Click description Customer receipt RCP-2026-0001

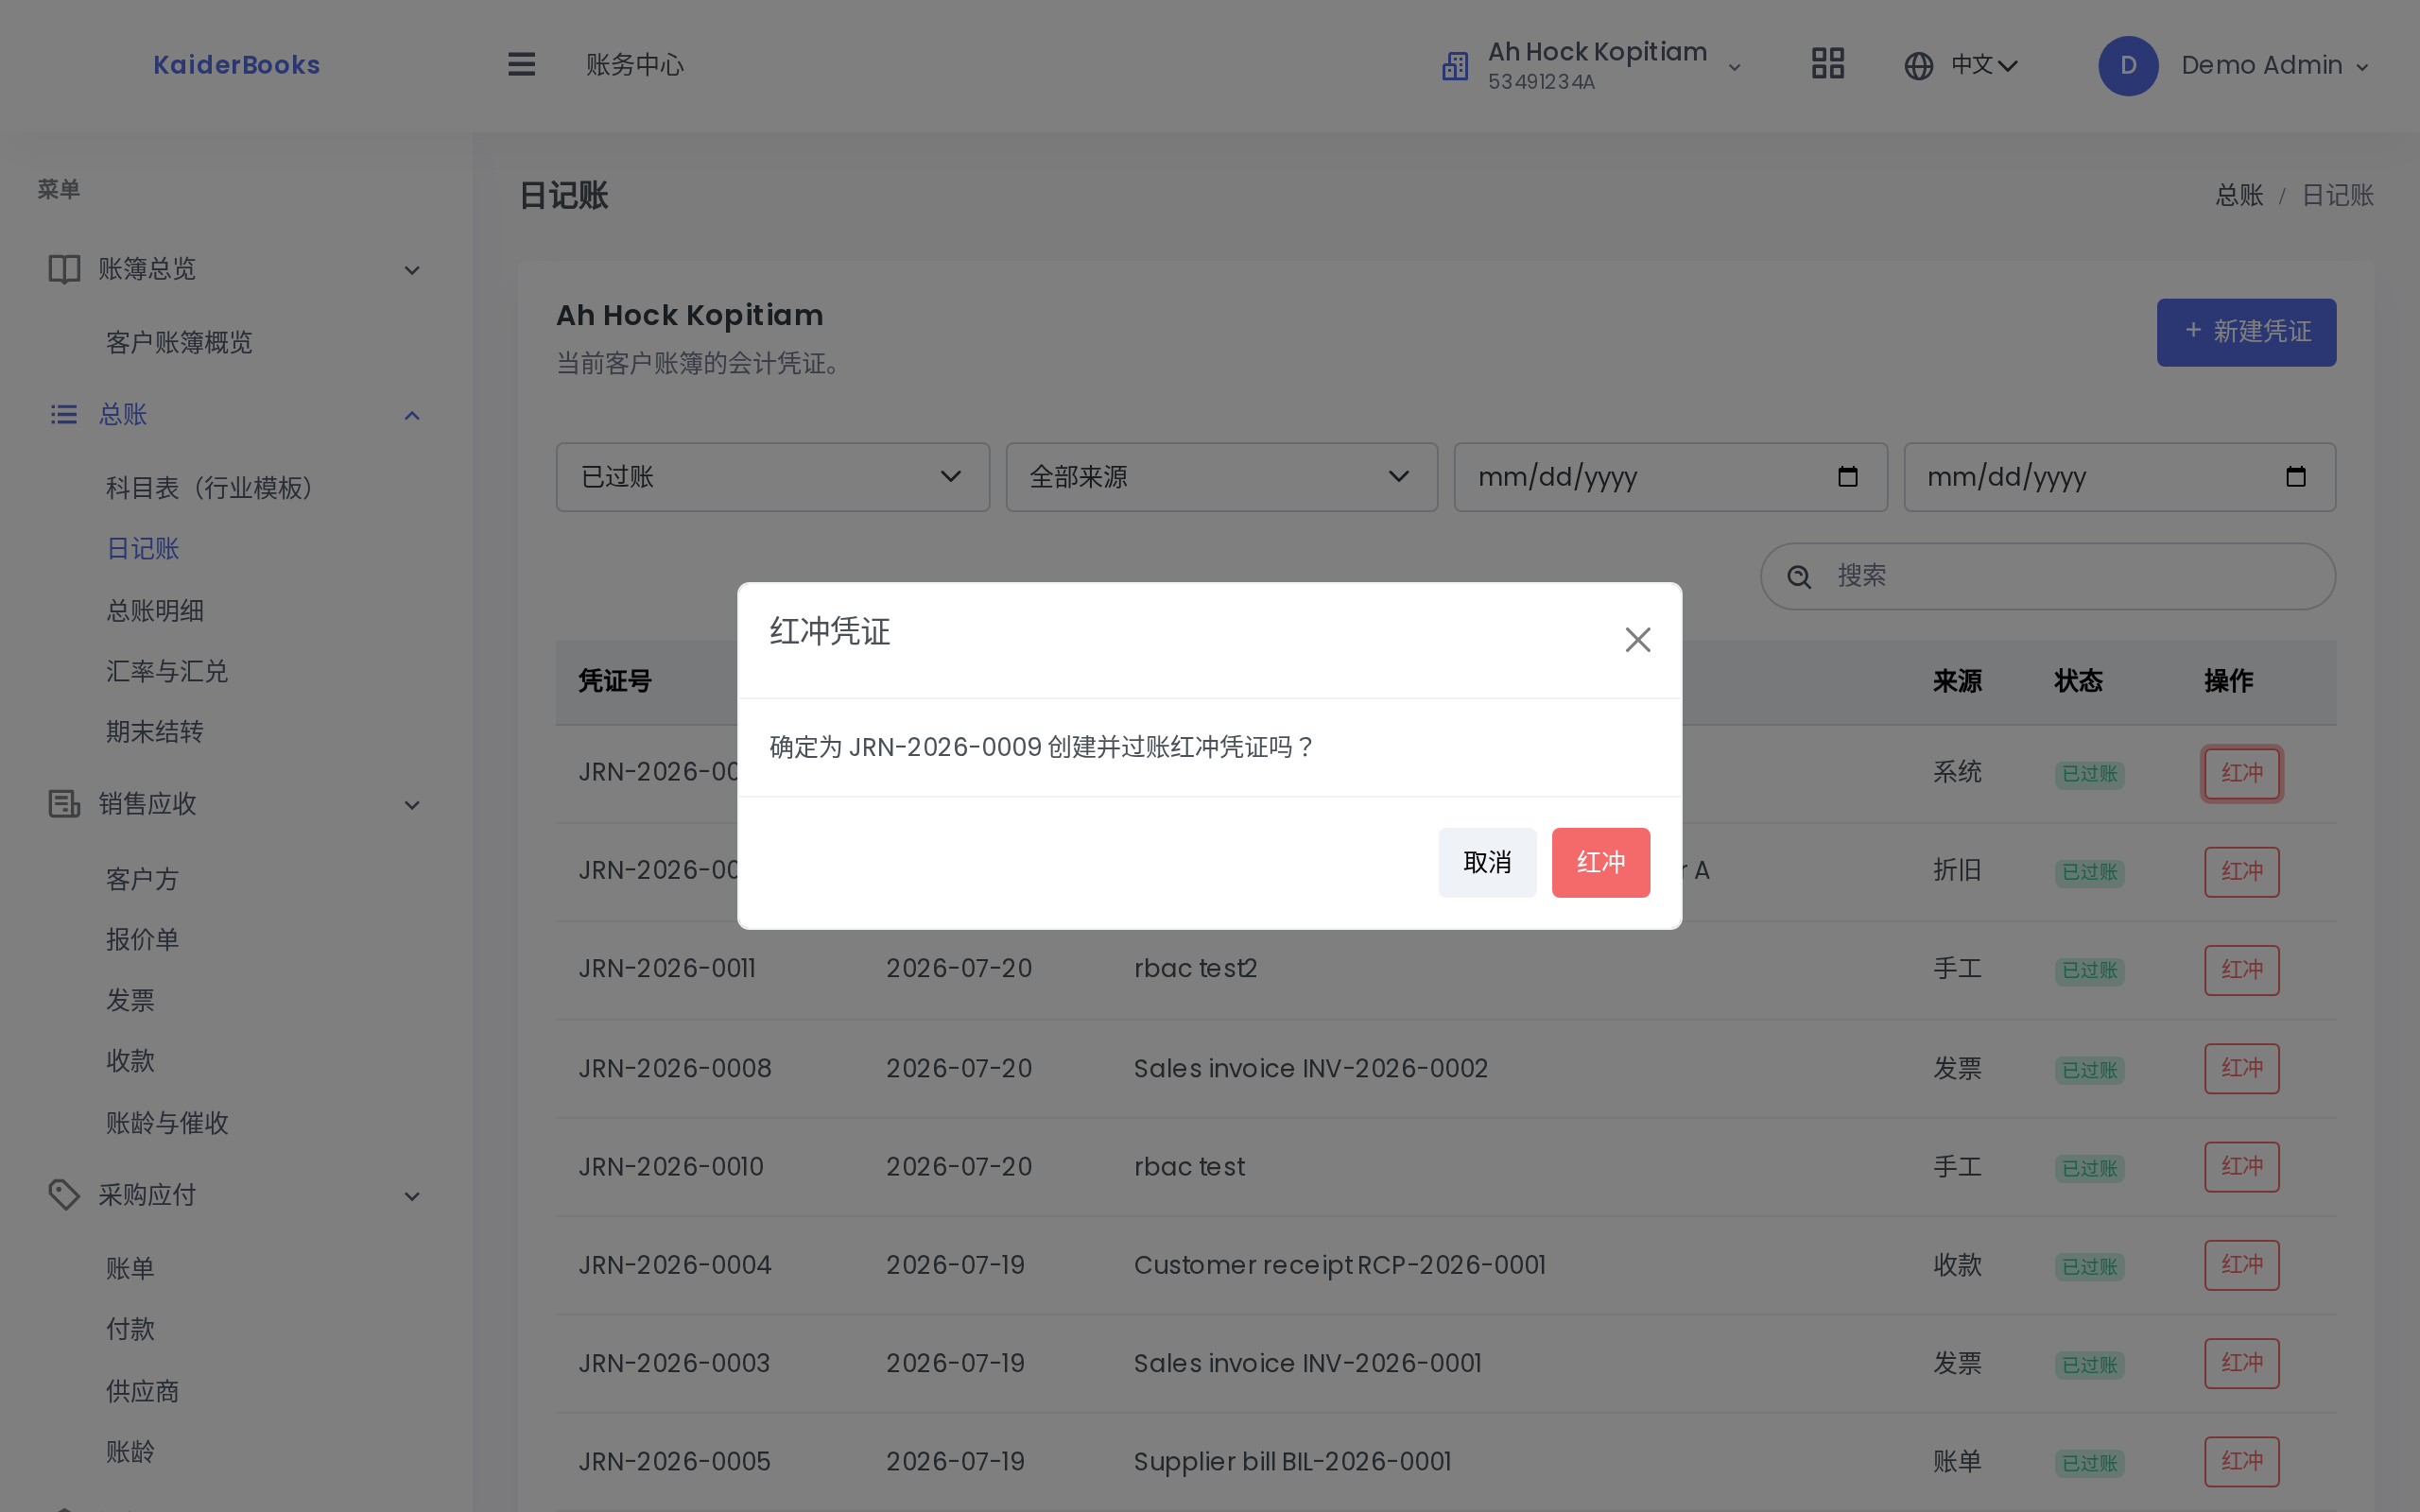click(1339, 1265)
